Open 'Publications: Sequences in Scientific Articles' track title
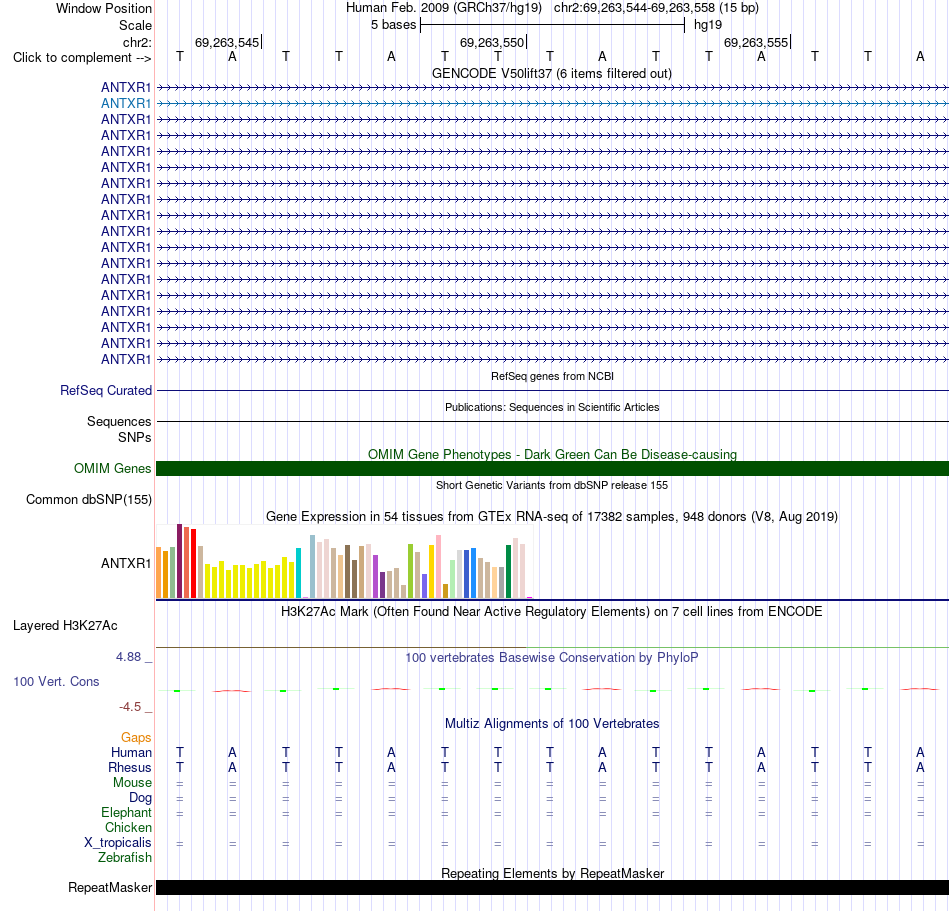950x911 pixels. point(552,407)
